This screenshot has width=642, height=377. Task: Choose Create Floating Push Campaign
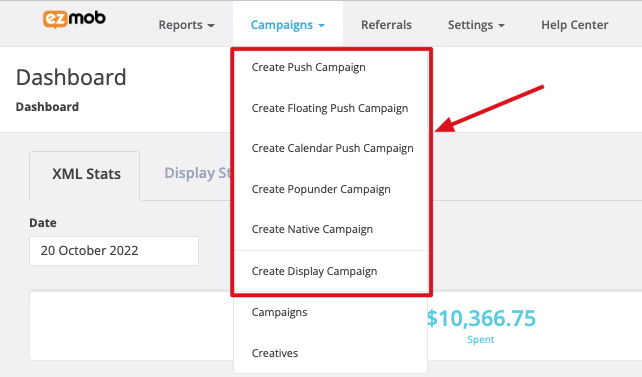(x=330, y=108)
